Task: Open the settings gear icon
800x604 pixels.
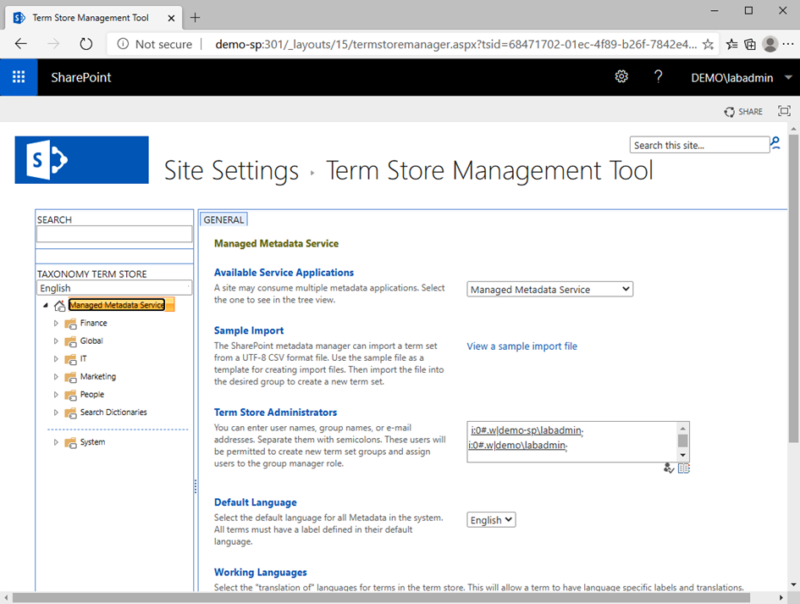Action: pyautogui.click(x=622, y=76)
